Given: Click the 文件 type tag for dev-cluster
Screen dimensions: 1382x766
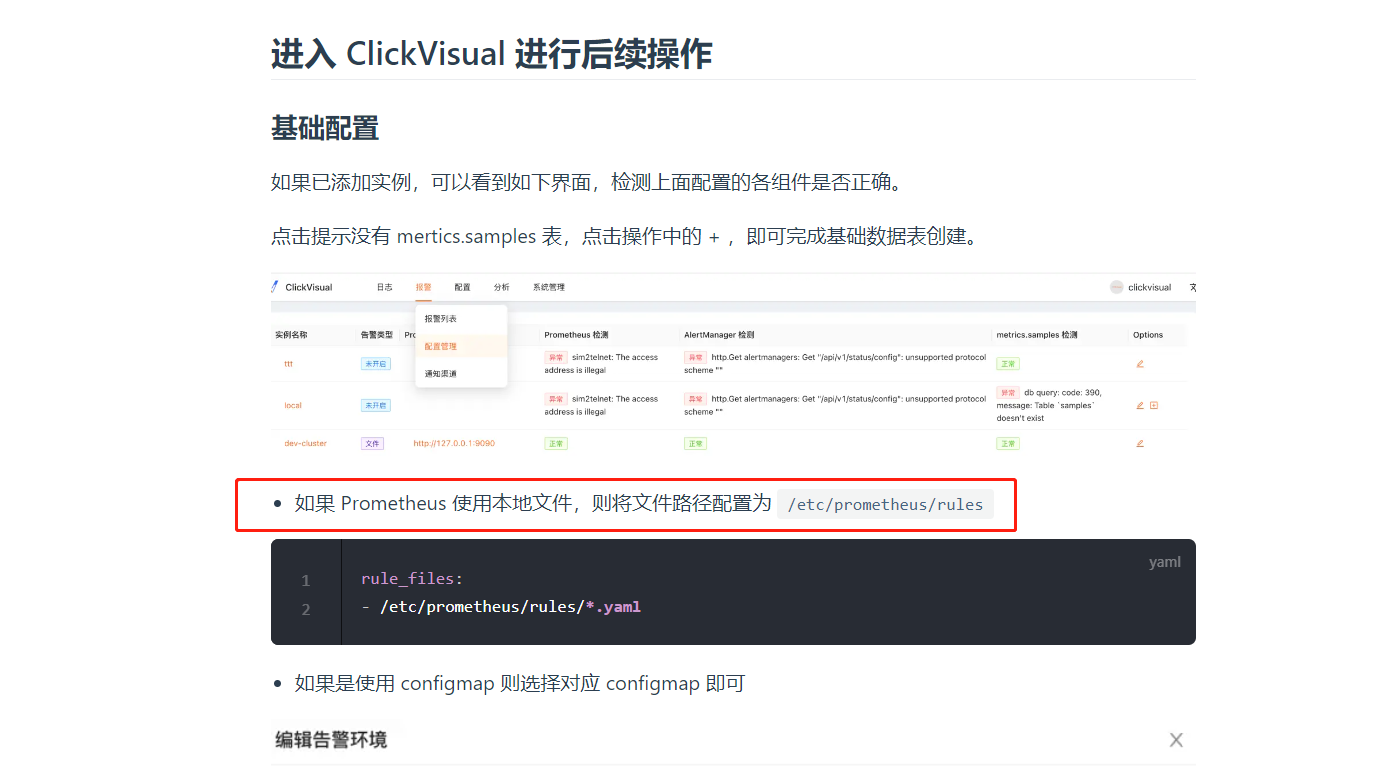Looking at the screenshot, I should 372,443.
